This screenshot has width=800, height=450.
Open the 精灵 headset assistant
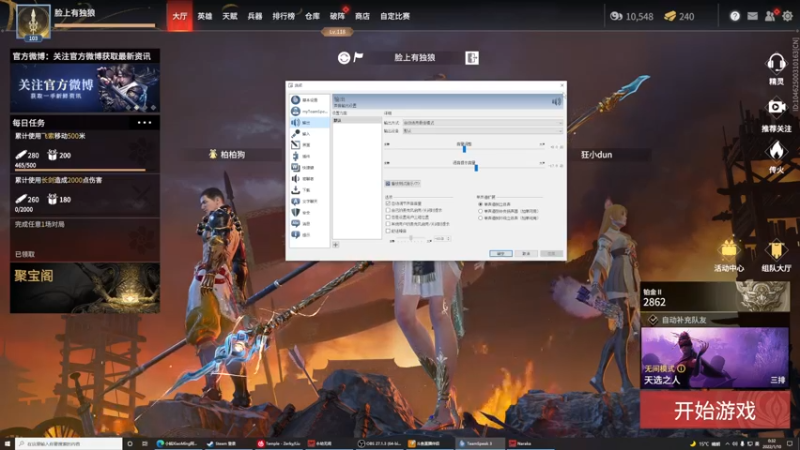point(776,69)
